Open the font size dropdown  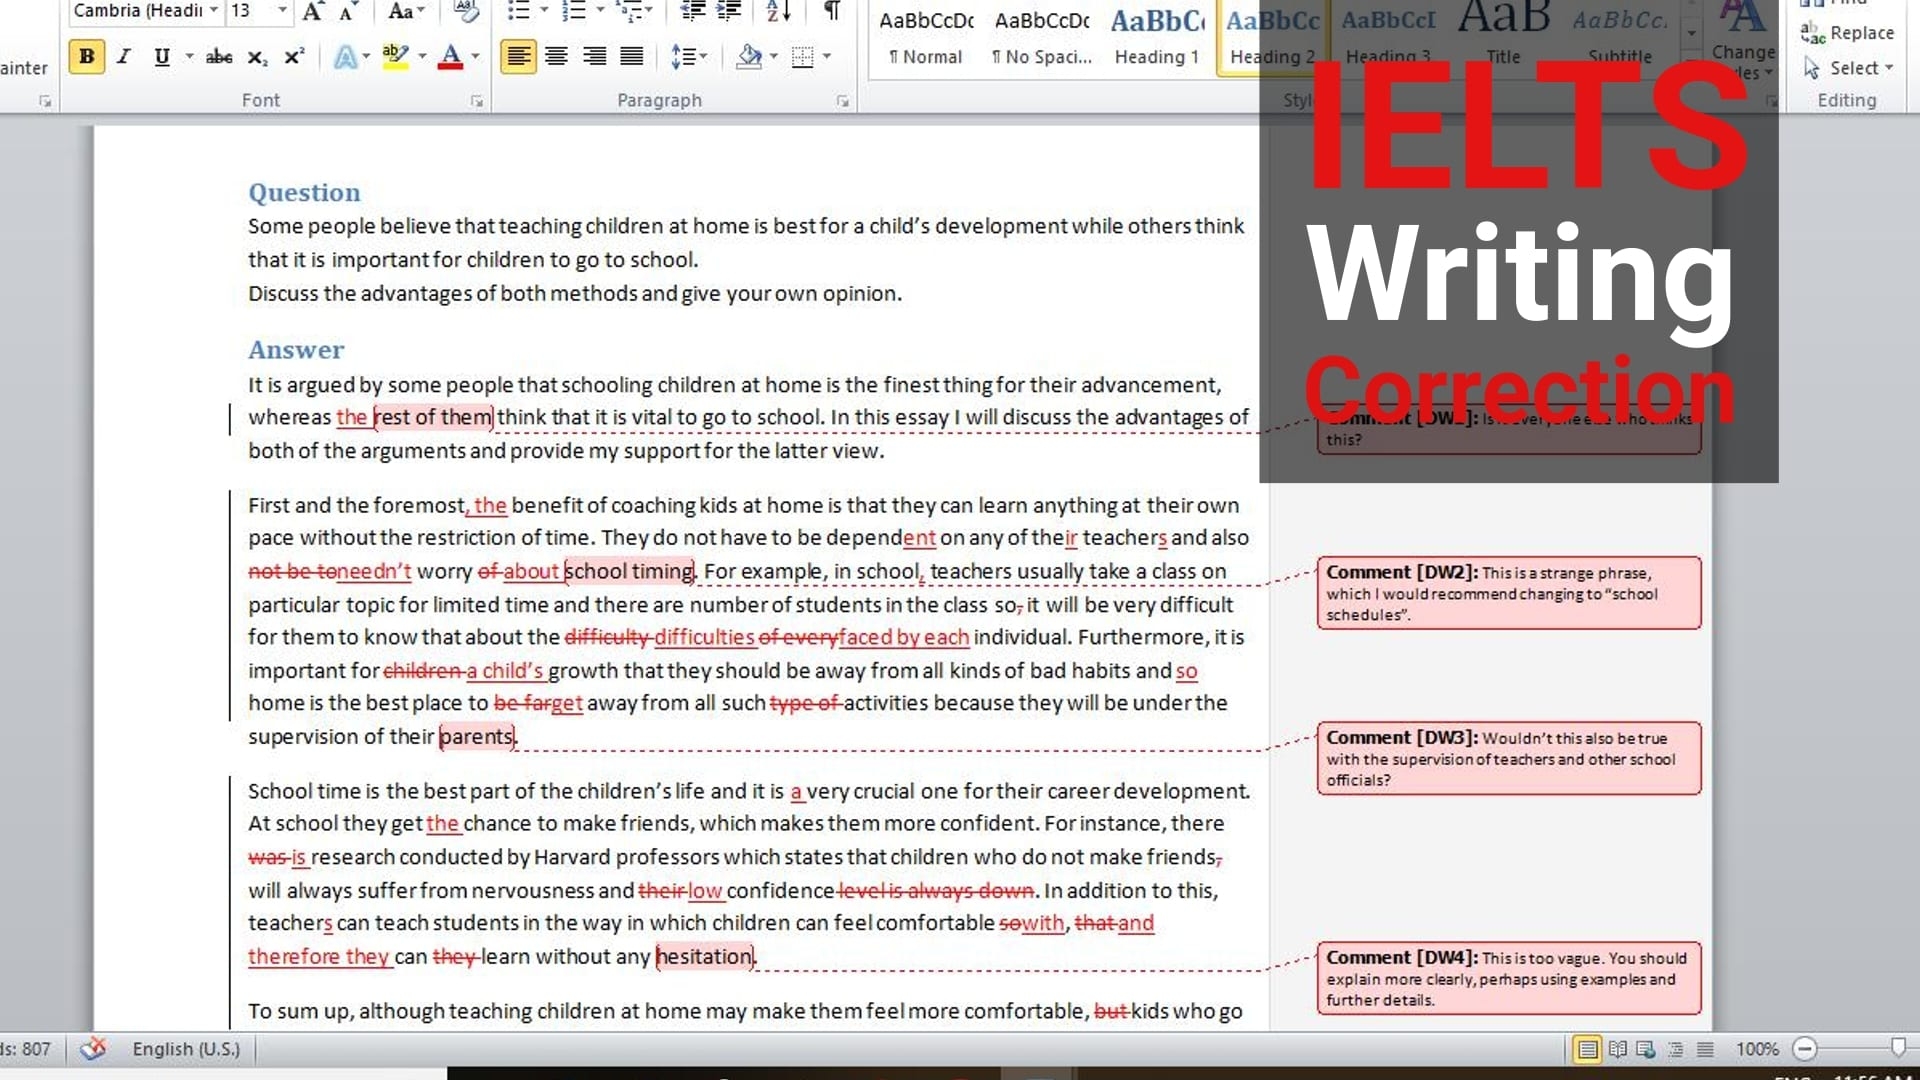pyautogui.click(x=283, y=11)
